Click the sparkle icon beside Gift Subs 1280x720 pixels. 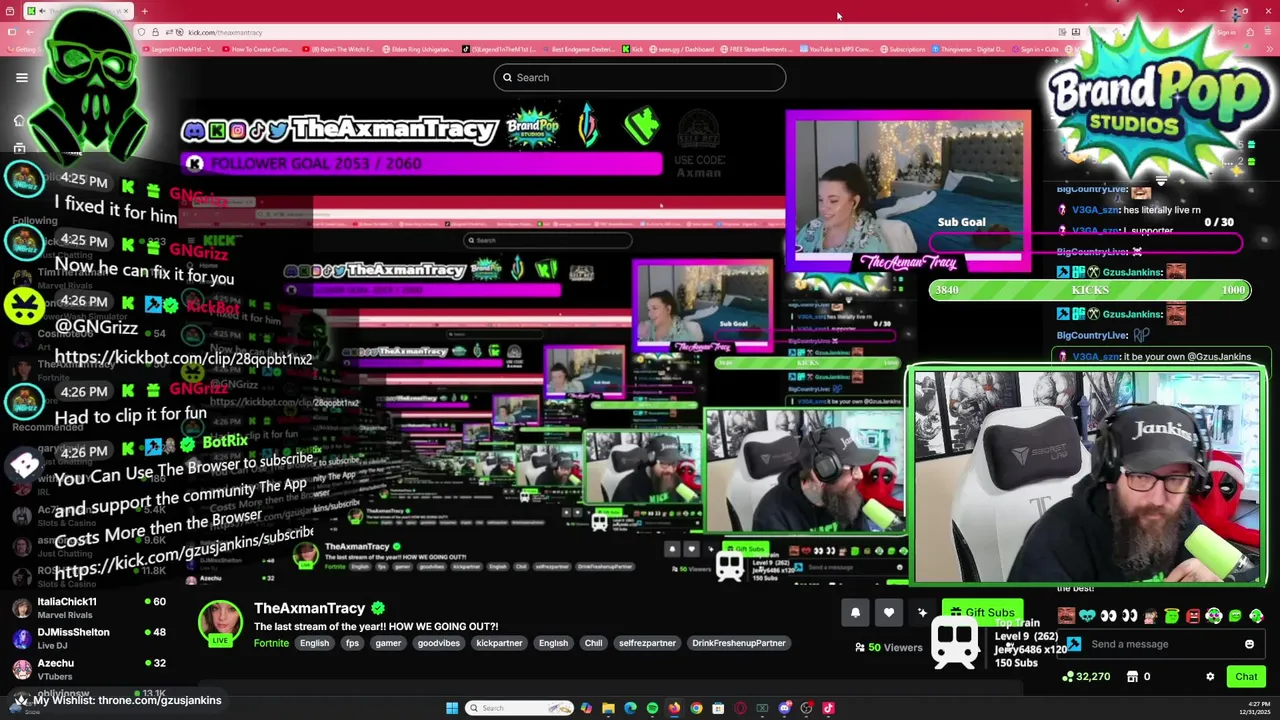click(x=922, y=612)
